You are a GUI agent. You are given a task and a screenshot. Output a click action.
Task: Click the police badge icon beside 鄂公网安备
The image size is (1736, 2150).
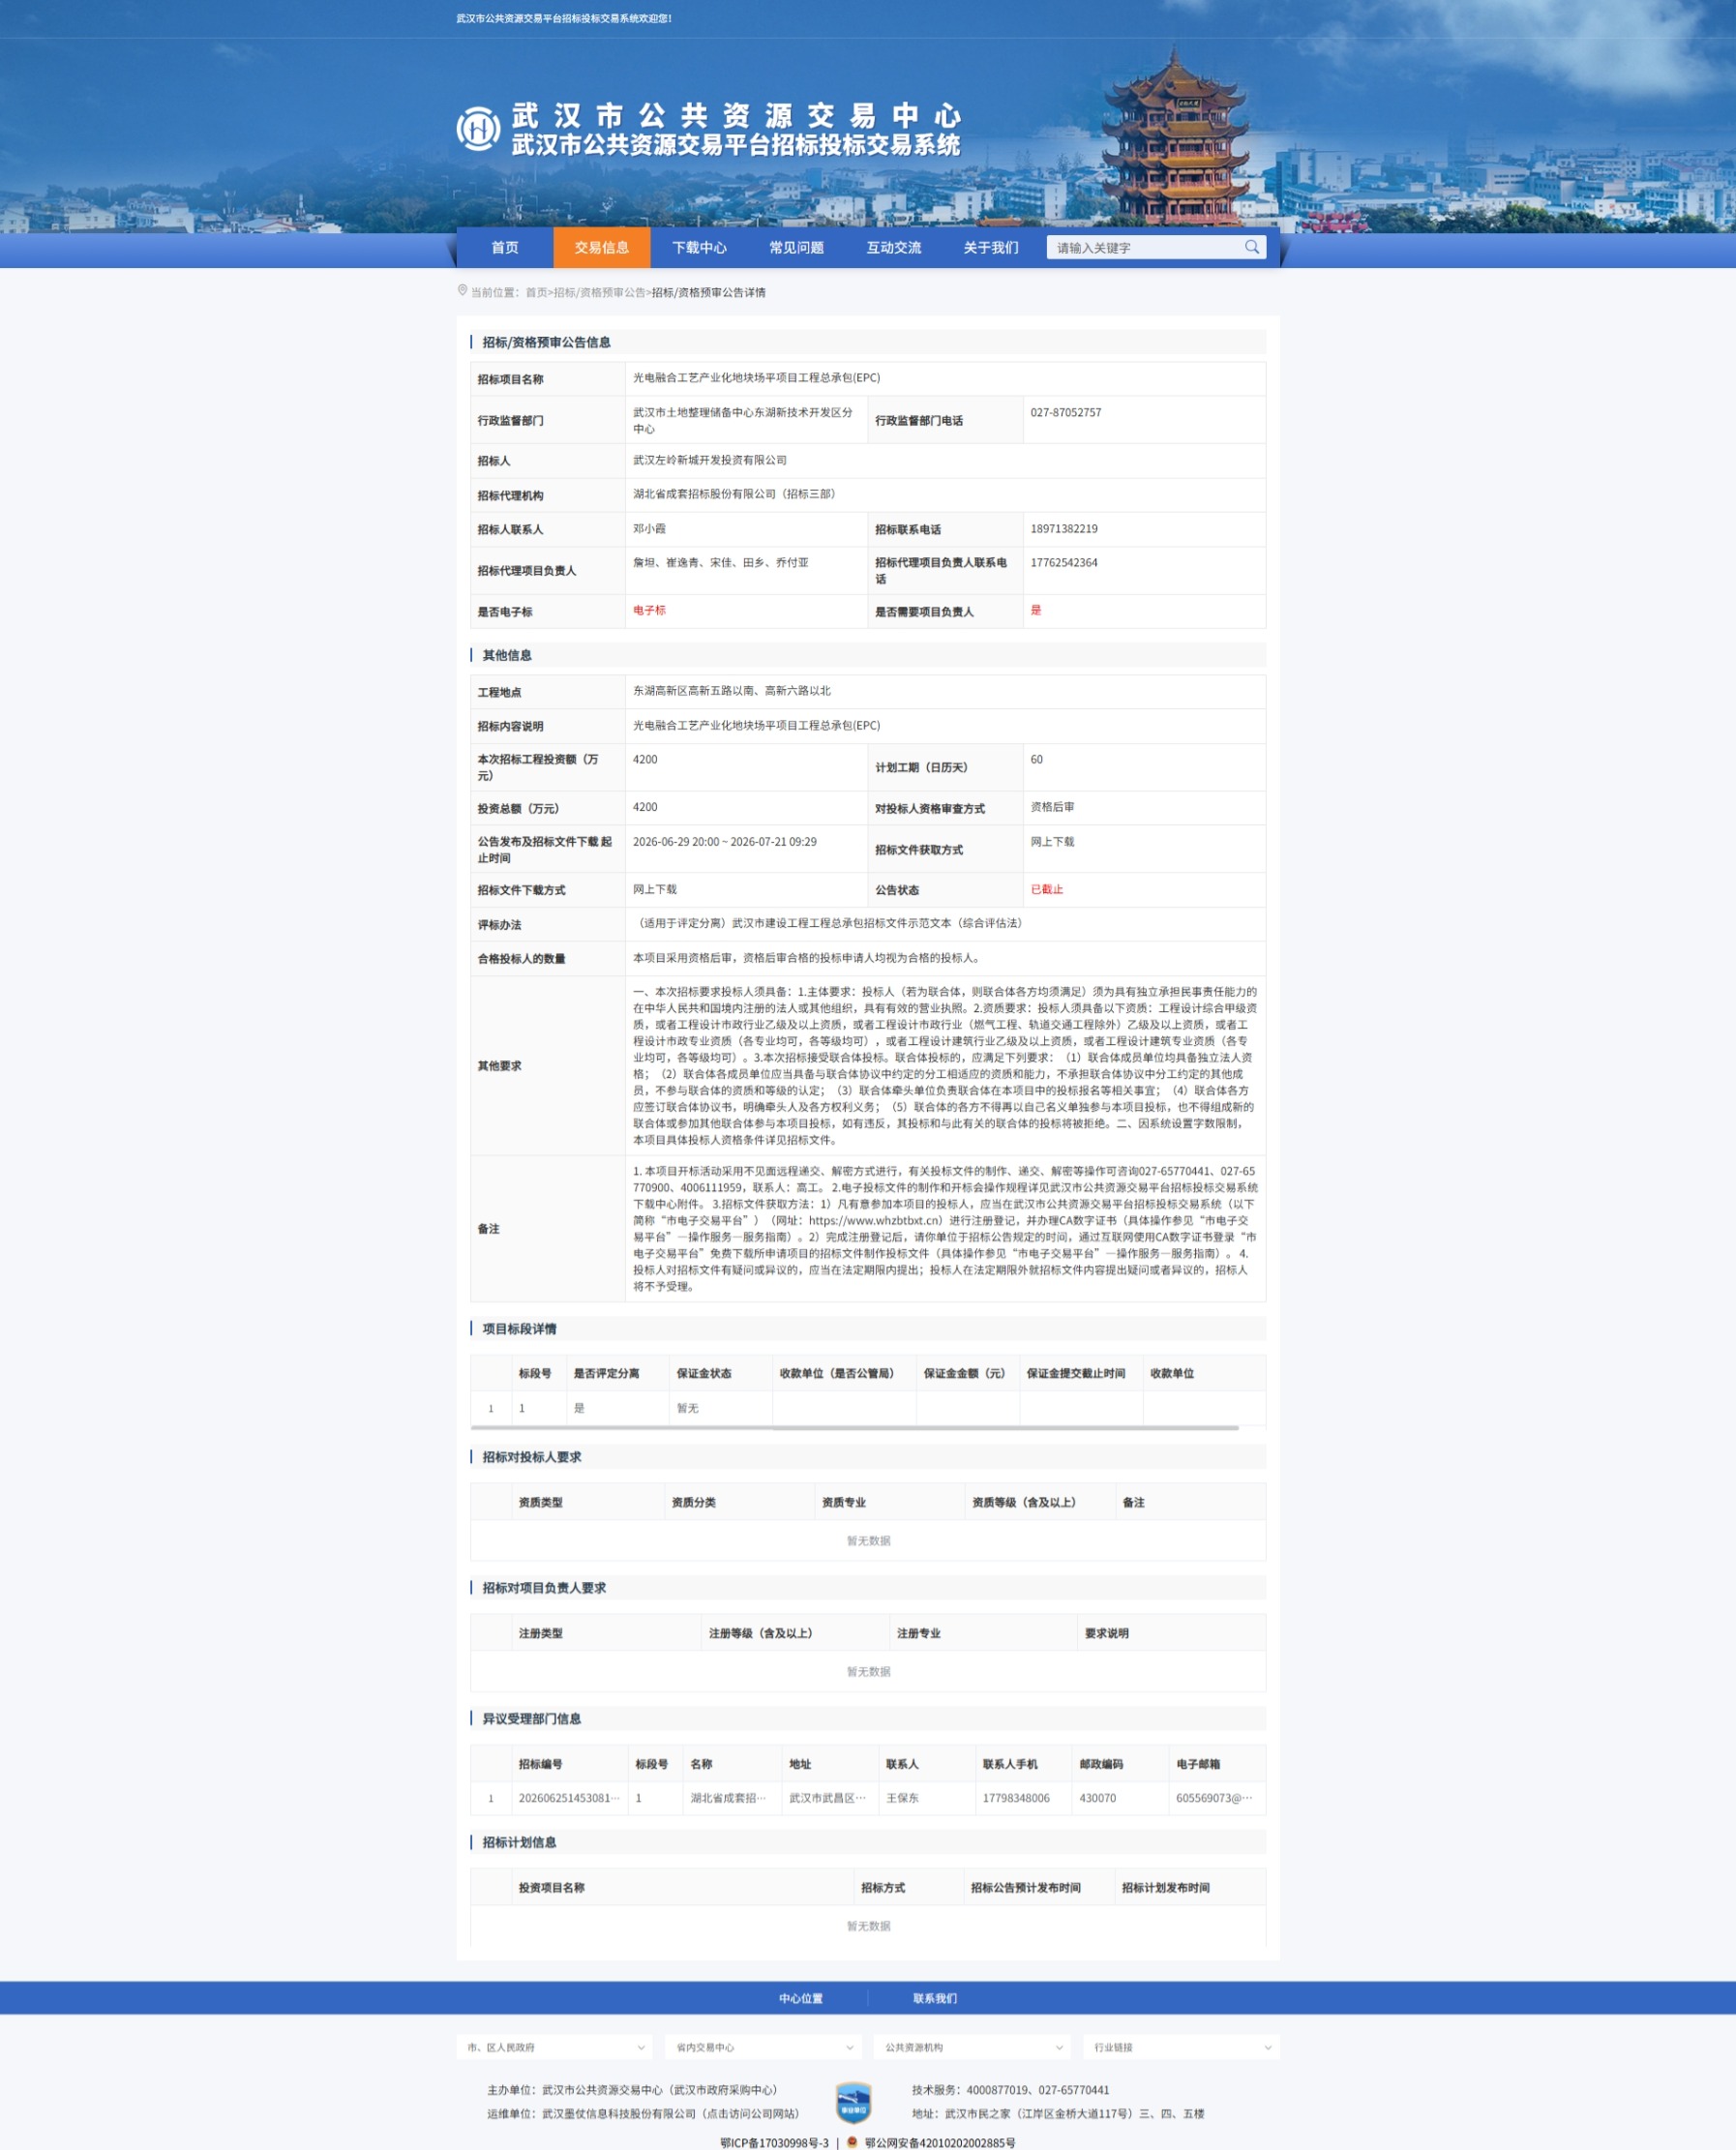(x=852, y=2141)
